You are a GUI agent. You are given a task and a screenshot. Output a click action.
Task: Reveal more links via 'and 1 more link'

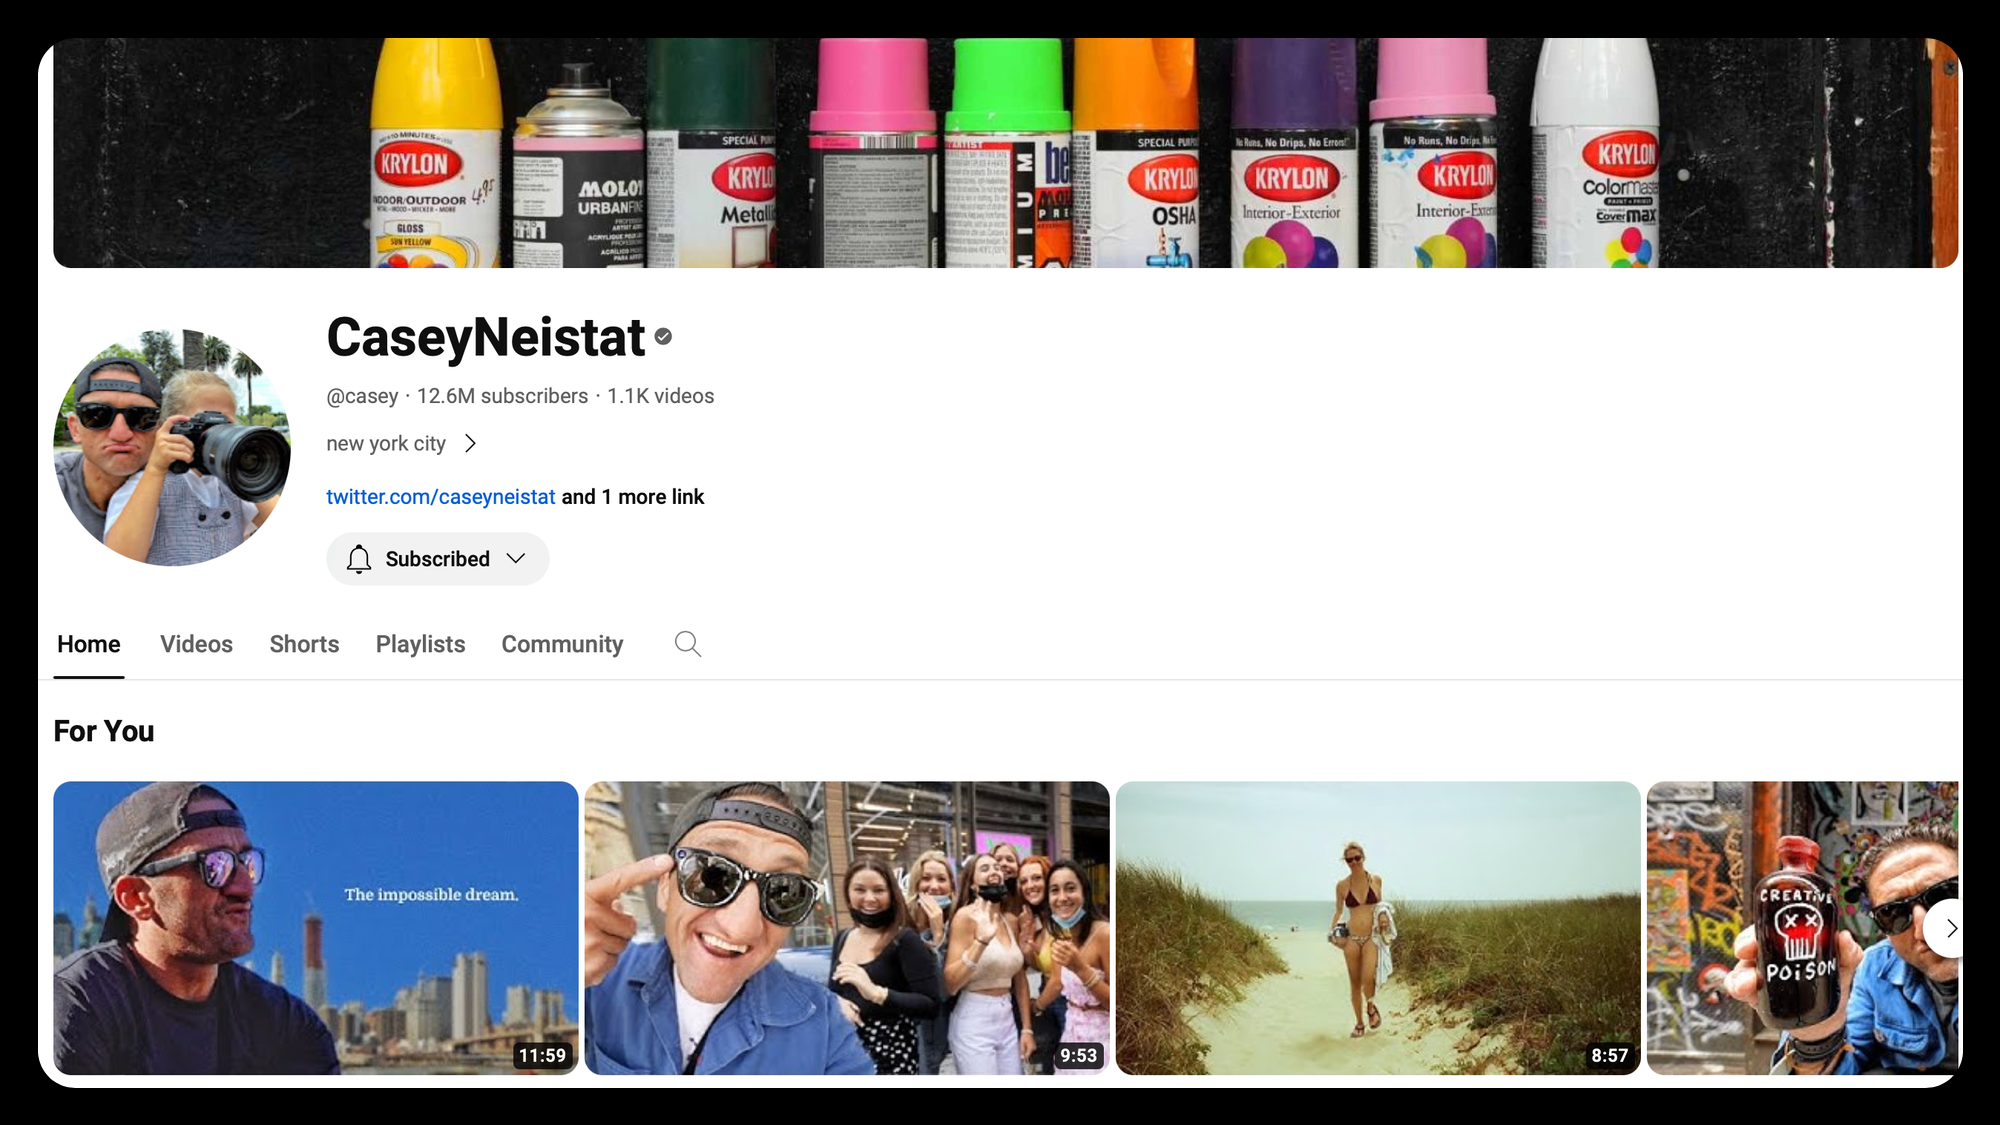coord(632,496)
